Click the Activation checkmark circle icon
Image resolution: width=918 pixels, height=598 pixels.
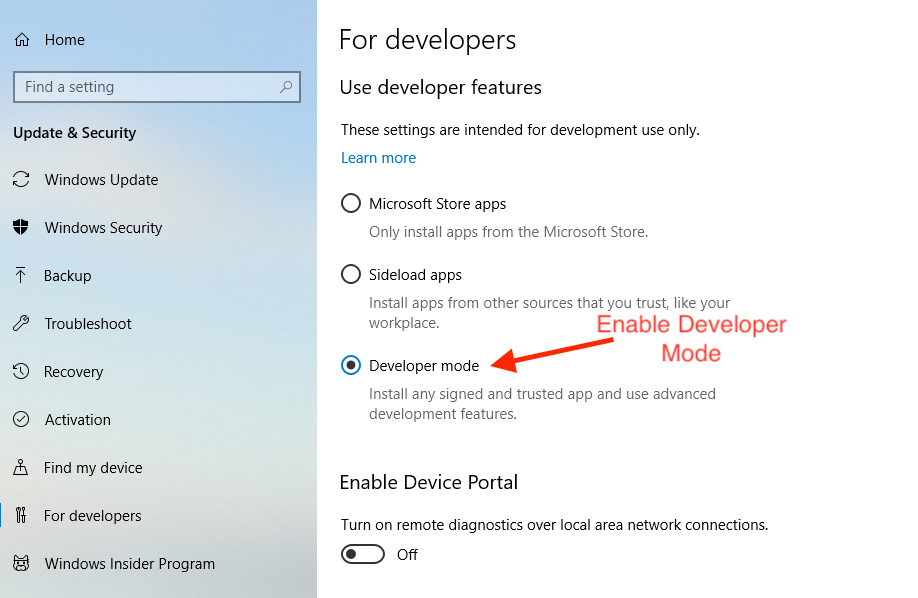click(21, 420)
